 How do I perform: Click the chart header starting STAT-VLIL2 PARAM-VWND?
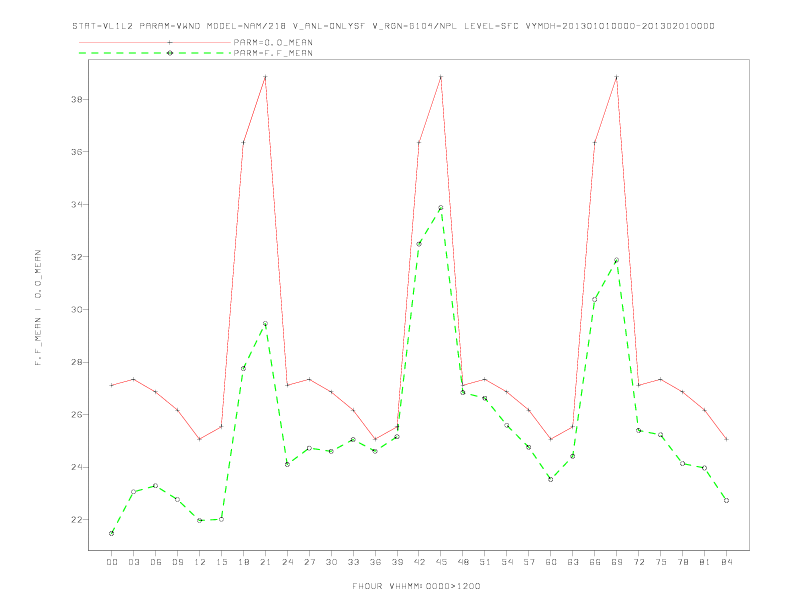pyautogui.click(x=393, y=26)
